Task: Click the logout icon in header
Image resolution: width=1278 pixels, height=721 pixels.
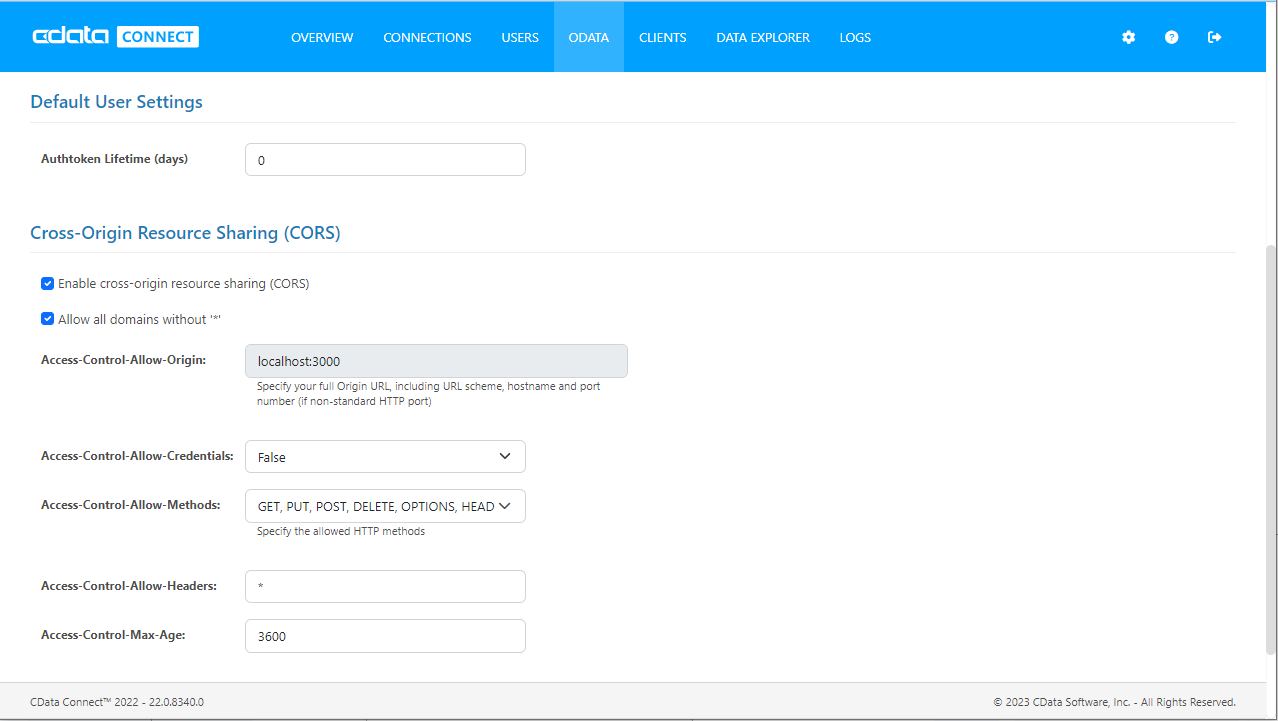Action: (x=1214, y=37)
